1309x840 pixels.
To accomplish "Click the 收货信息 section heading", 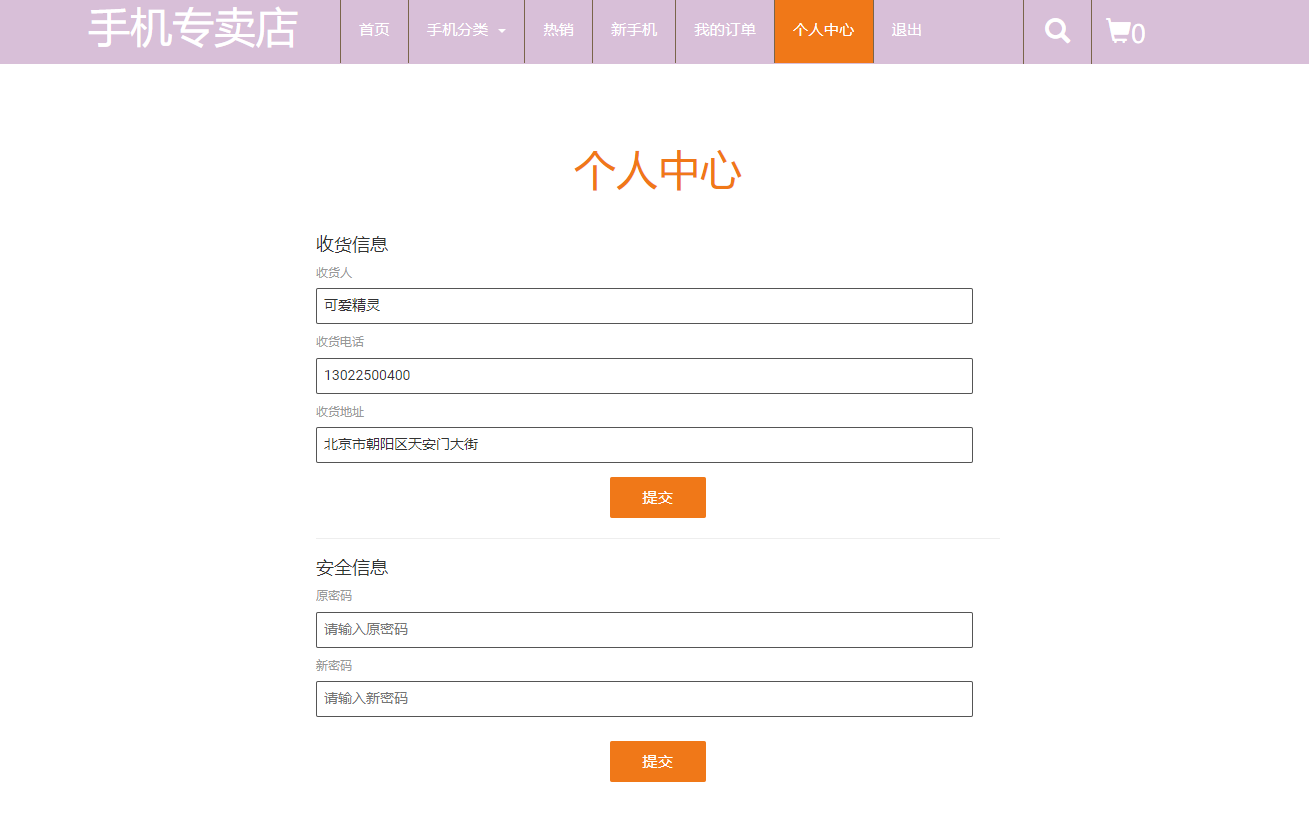I will (x=352, y=243).
